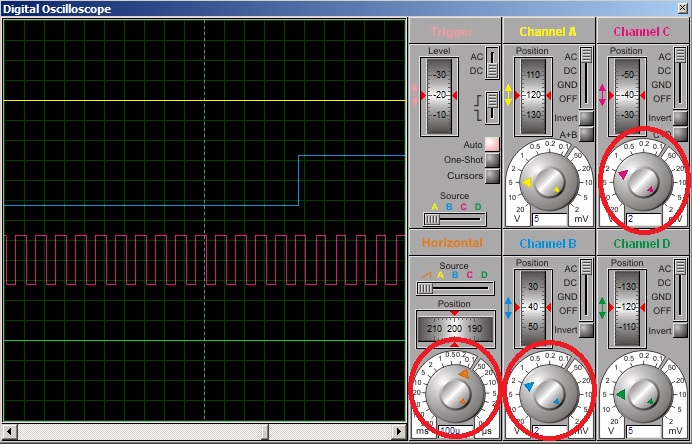Click the Horizontal timebase dial
The height and width of the screenshot is (444, 692).
455,394
